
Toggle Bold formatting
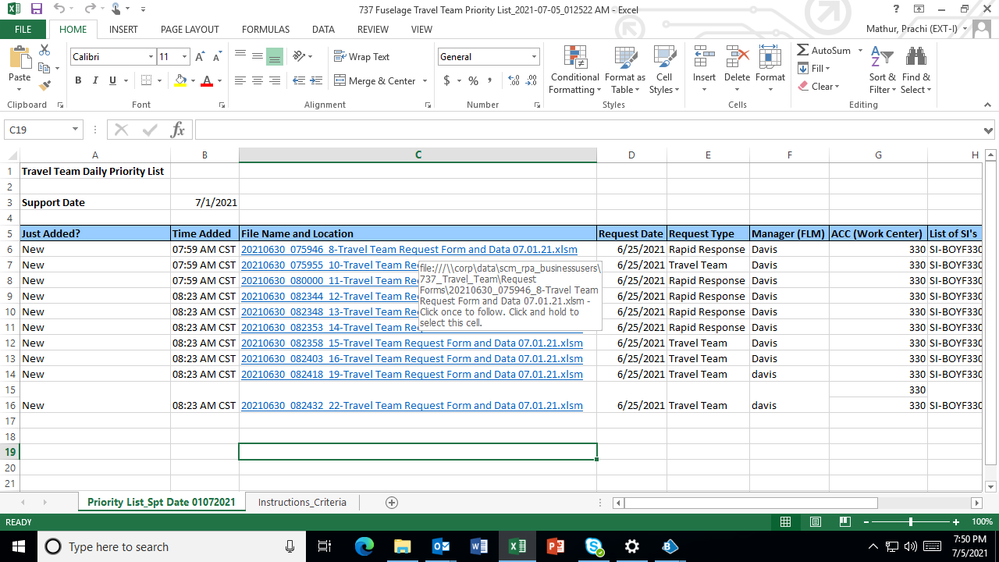[x=78, y=81]
